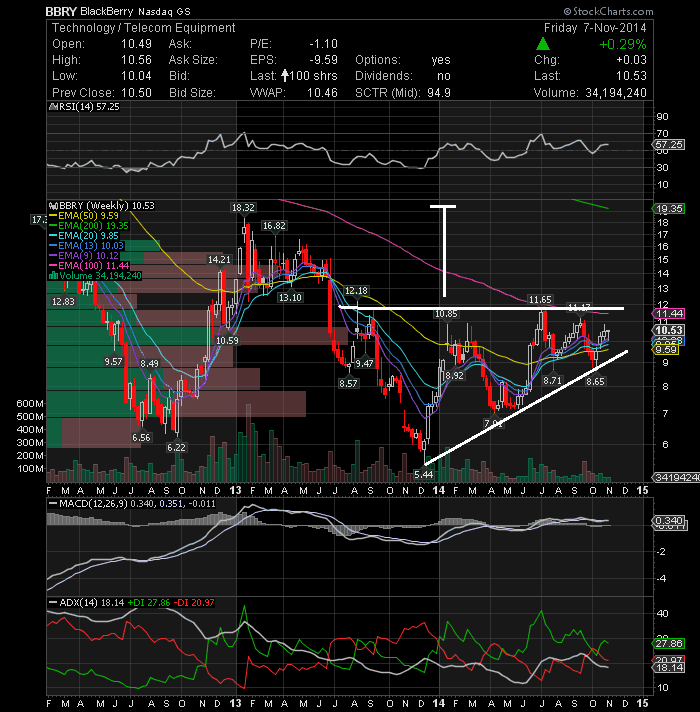Click the 12.83 price label
Viewport: 700px width, 712px height.
[x=63, y=301]
